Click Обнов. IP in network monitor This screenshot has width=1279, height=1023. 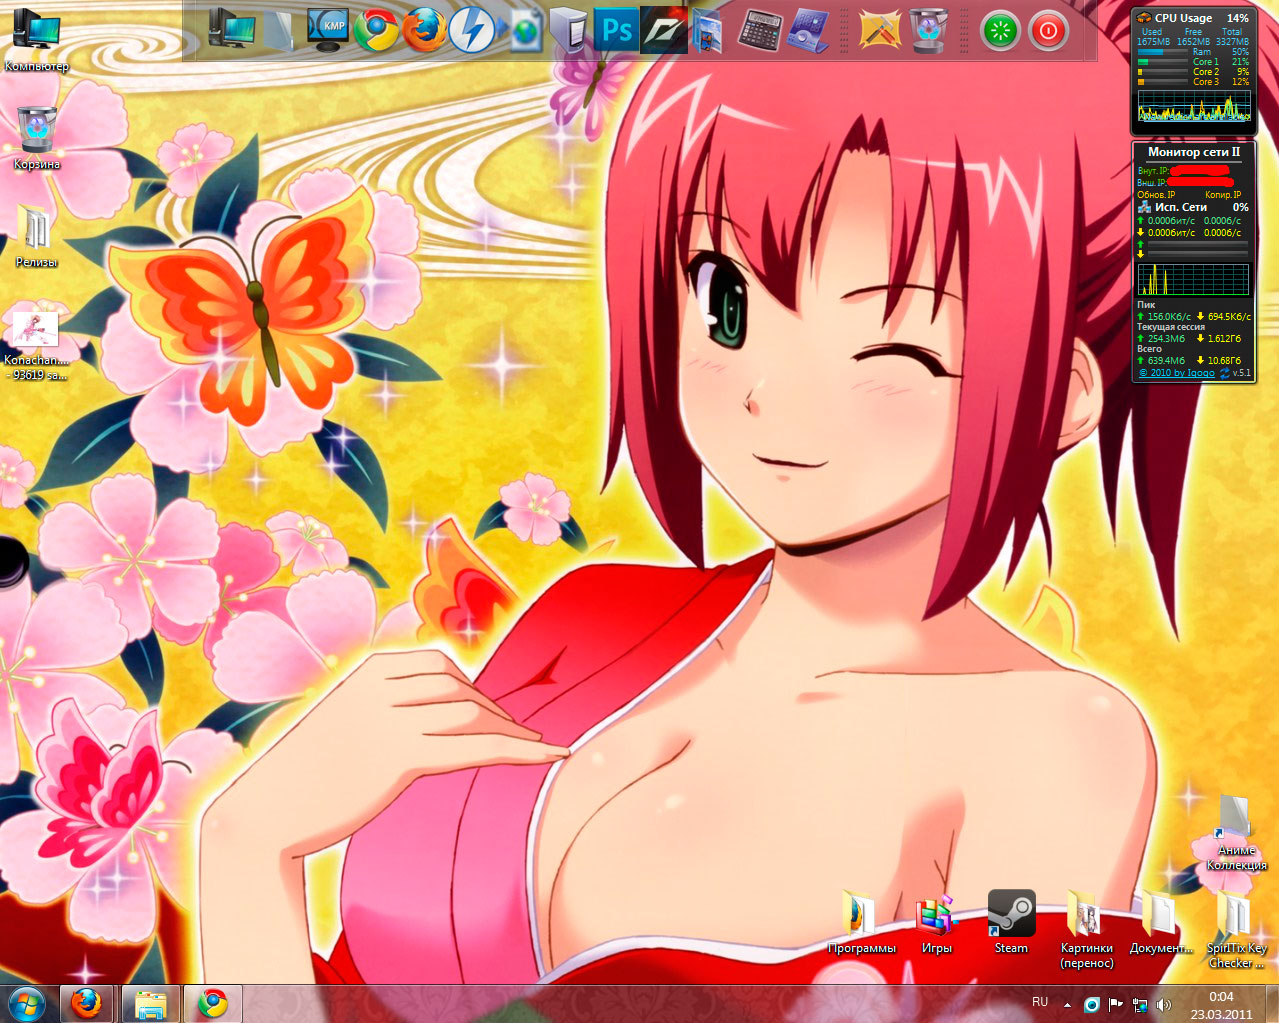1156,195
